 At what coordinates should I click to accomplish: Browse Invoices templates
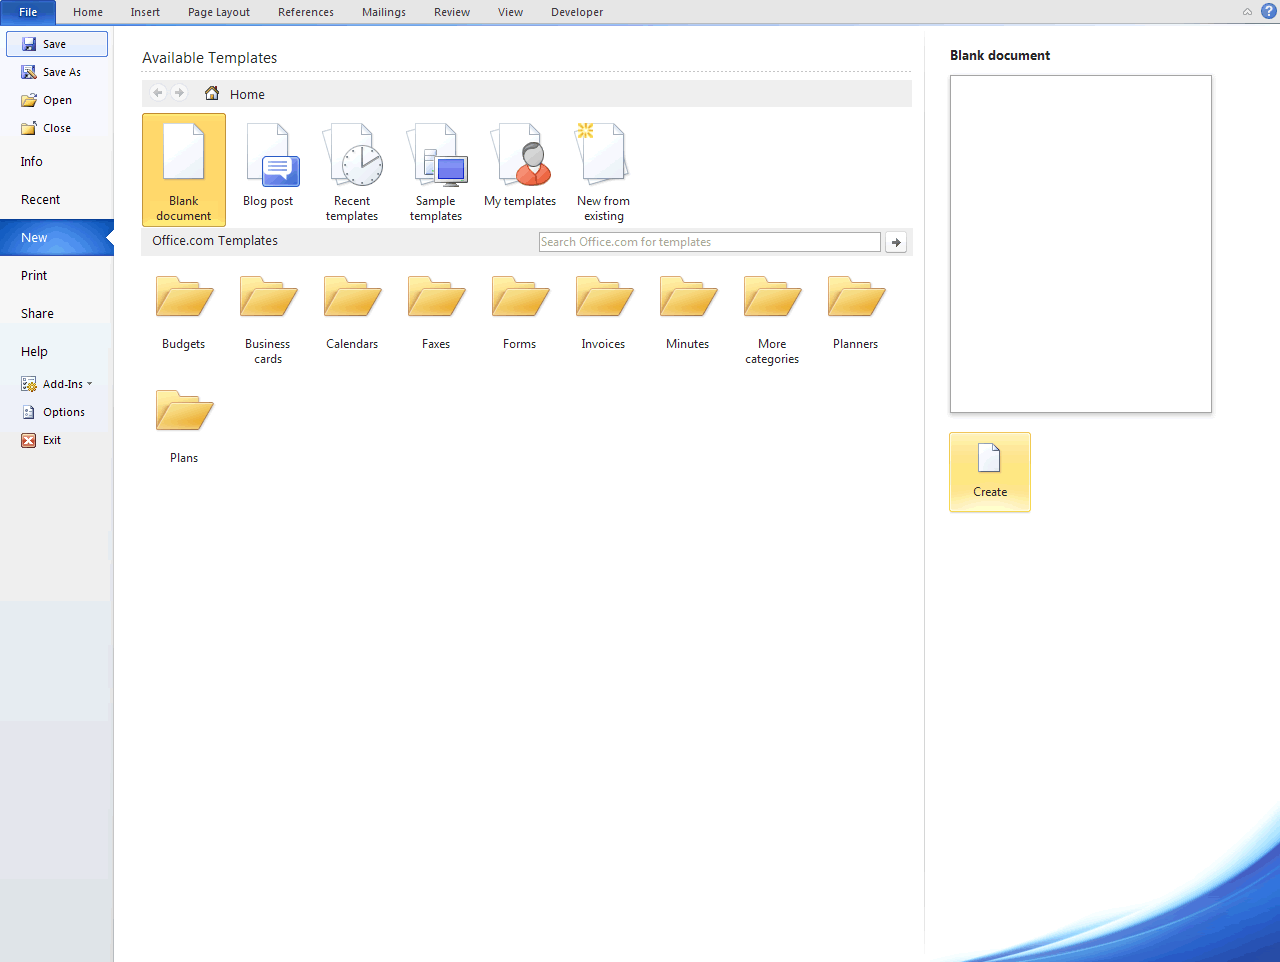[x=603, y=310]
